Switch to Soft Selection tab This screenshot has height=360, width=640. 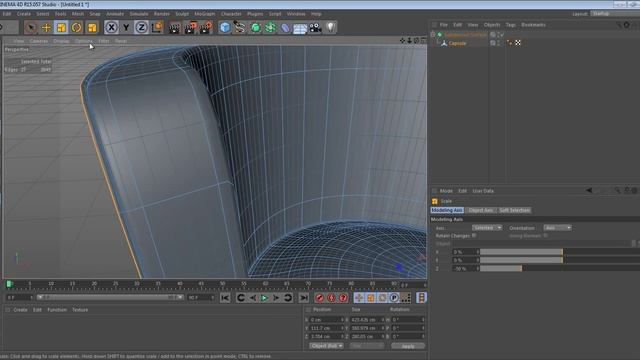coord(514,210)
